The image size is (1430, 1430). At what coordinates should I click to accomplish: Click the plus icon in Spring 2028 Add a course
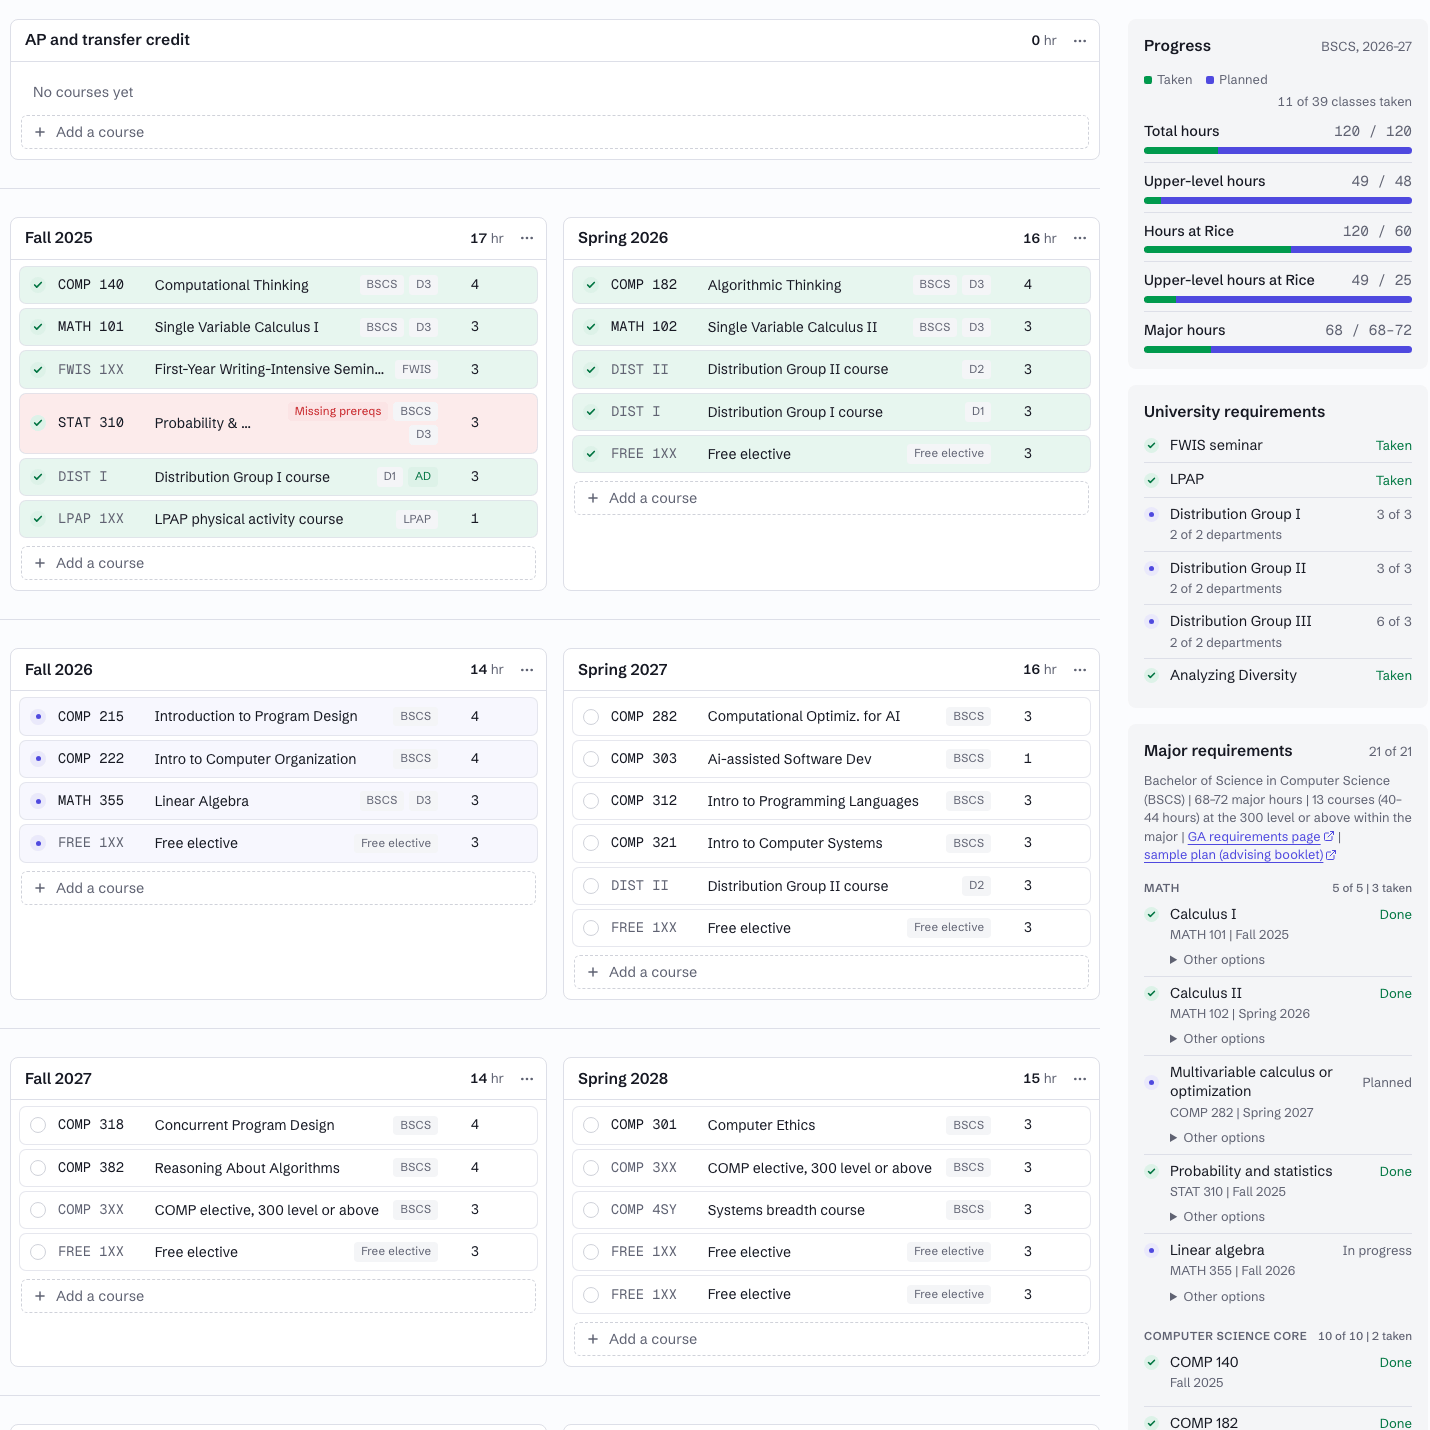click(593, 1339)
